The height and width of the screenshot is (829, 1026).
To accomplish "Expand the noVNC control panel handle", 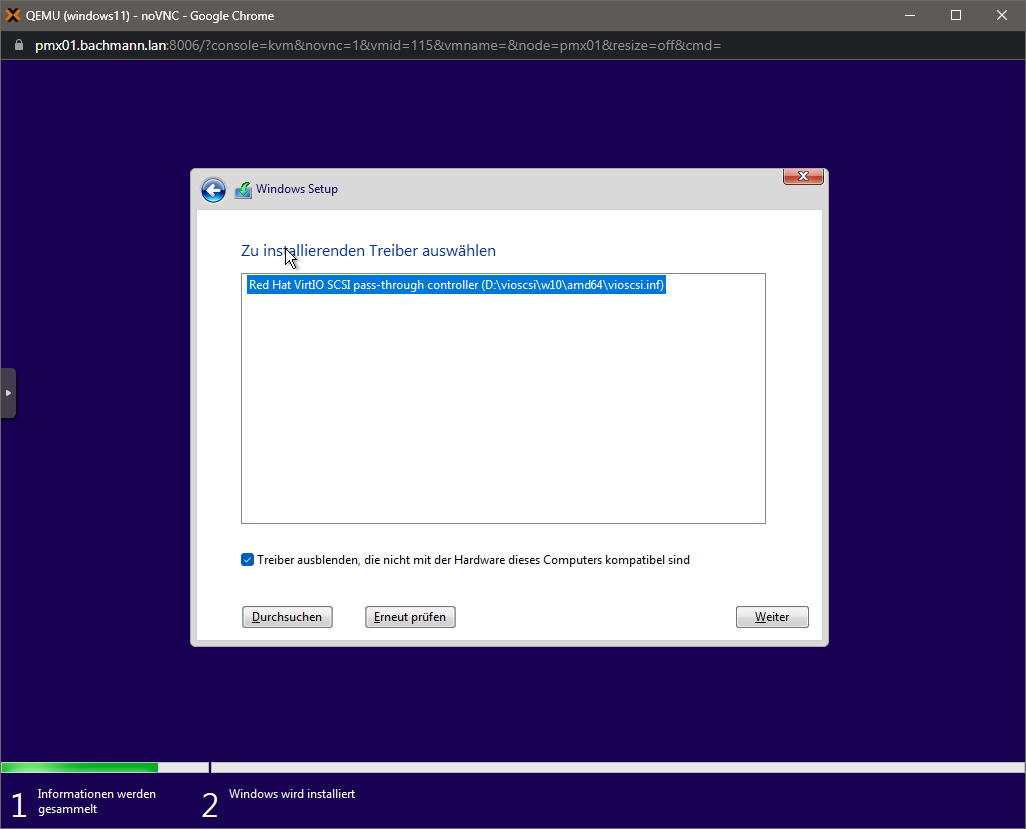I will tap(8, 393).
